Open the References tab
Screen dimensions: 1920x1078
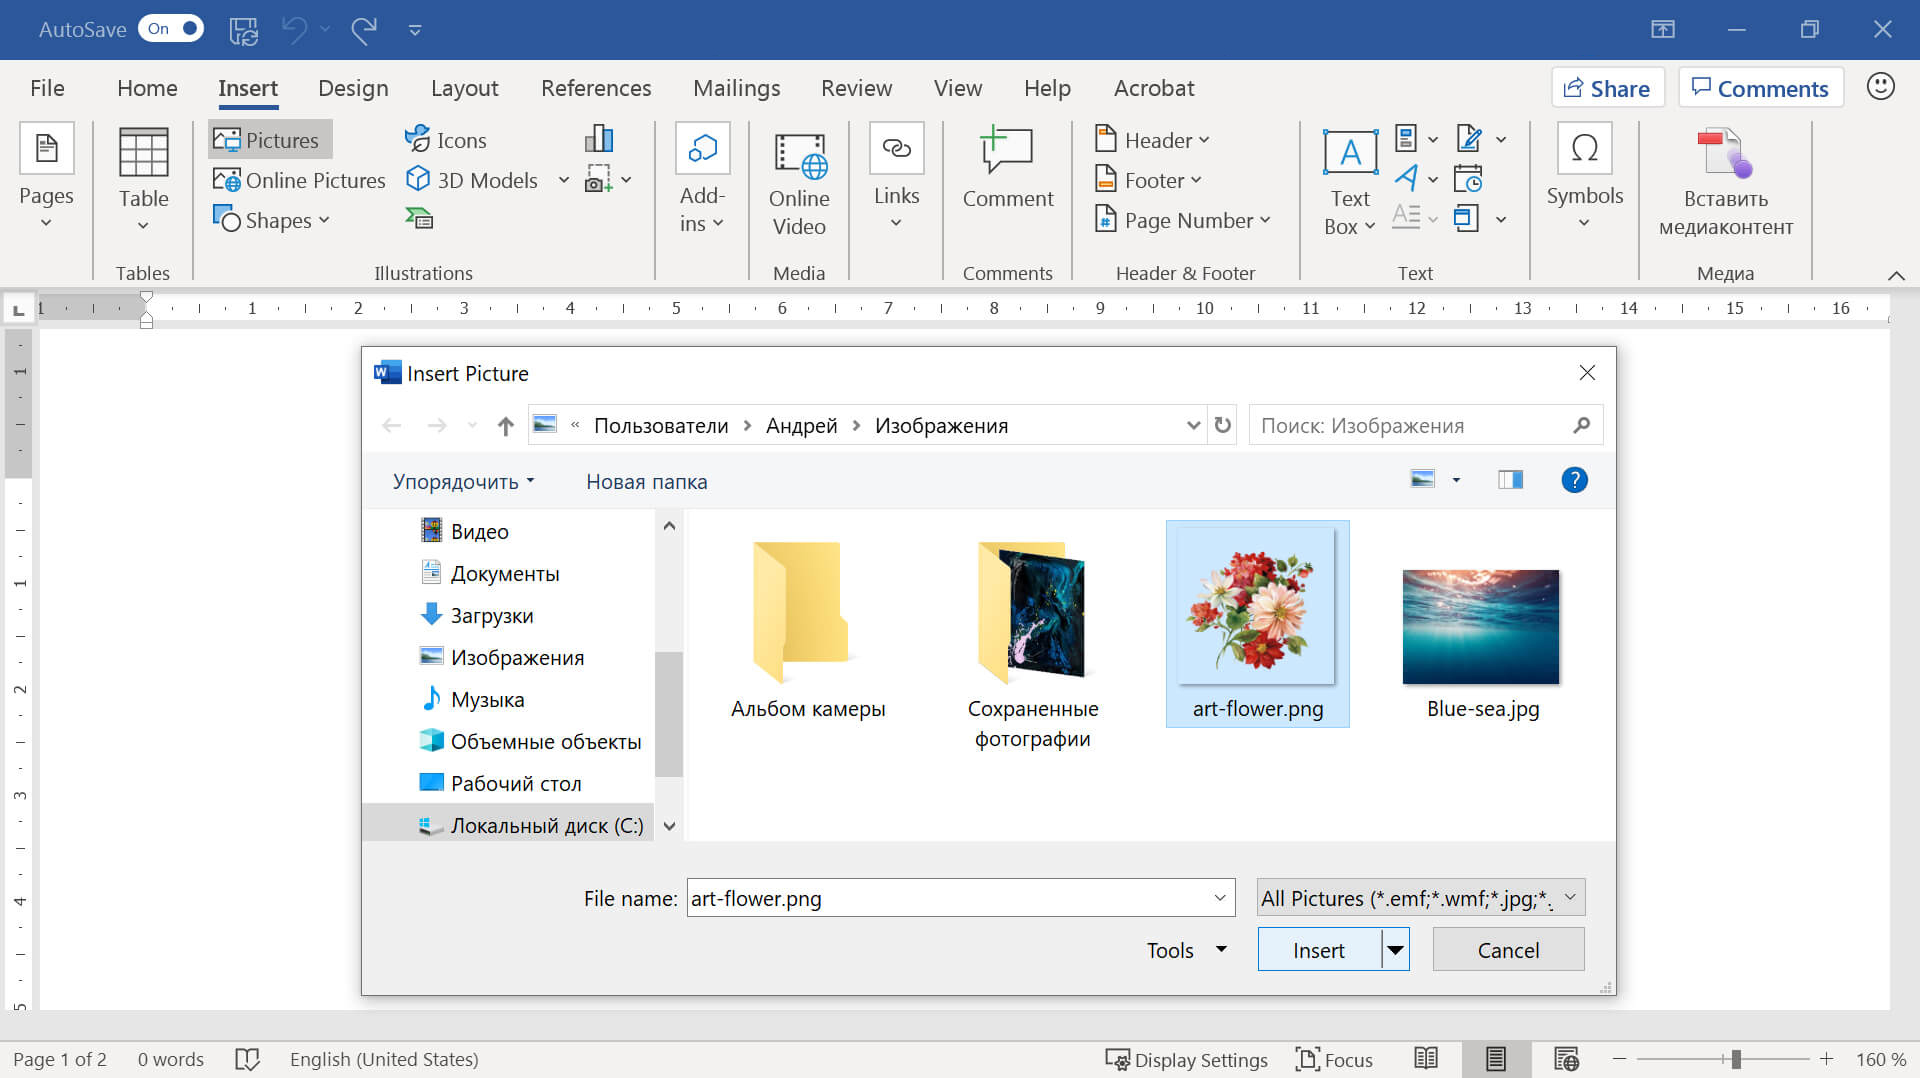tap(596, 88)
